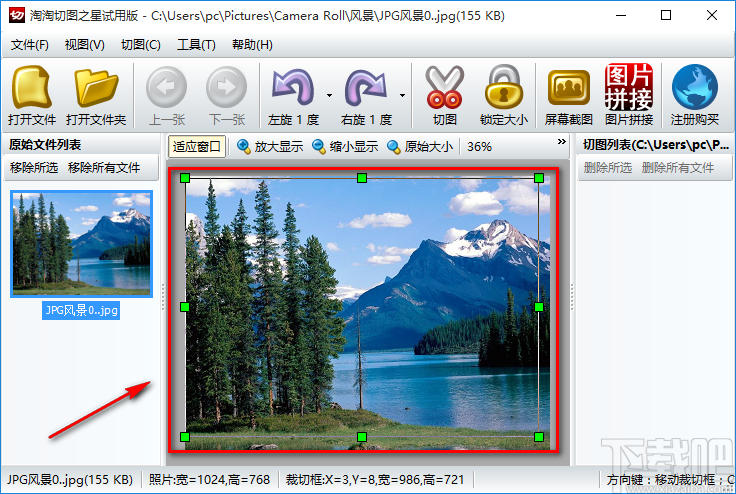
Task: Click the top-right crop frame handle
Action: tap(539, 178)
